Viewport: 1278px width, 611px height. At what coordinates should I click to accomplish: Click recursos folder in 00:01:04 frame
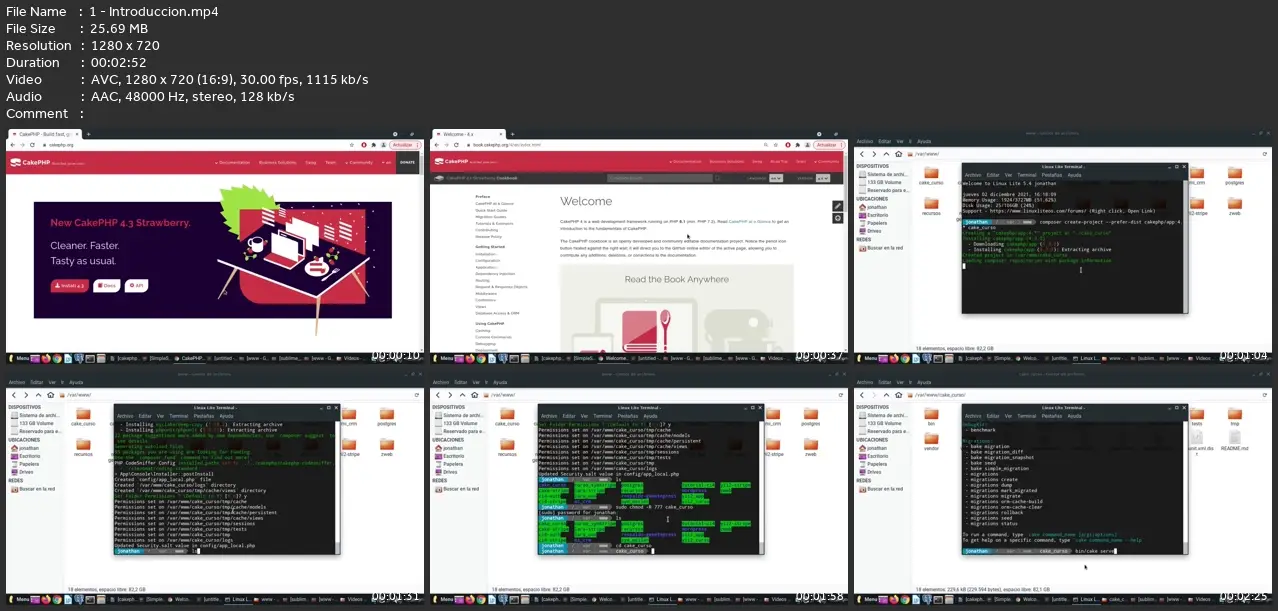click(931, 206)
